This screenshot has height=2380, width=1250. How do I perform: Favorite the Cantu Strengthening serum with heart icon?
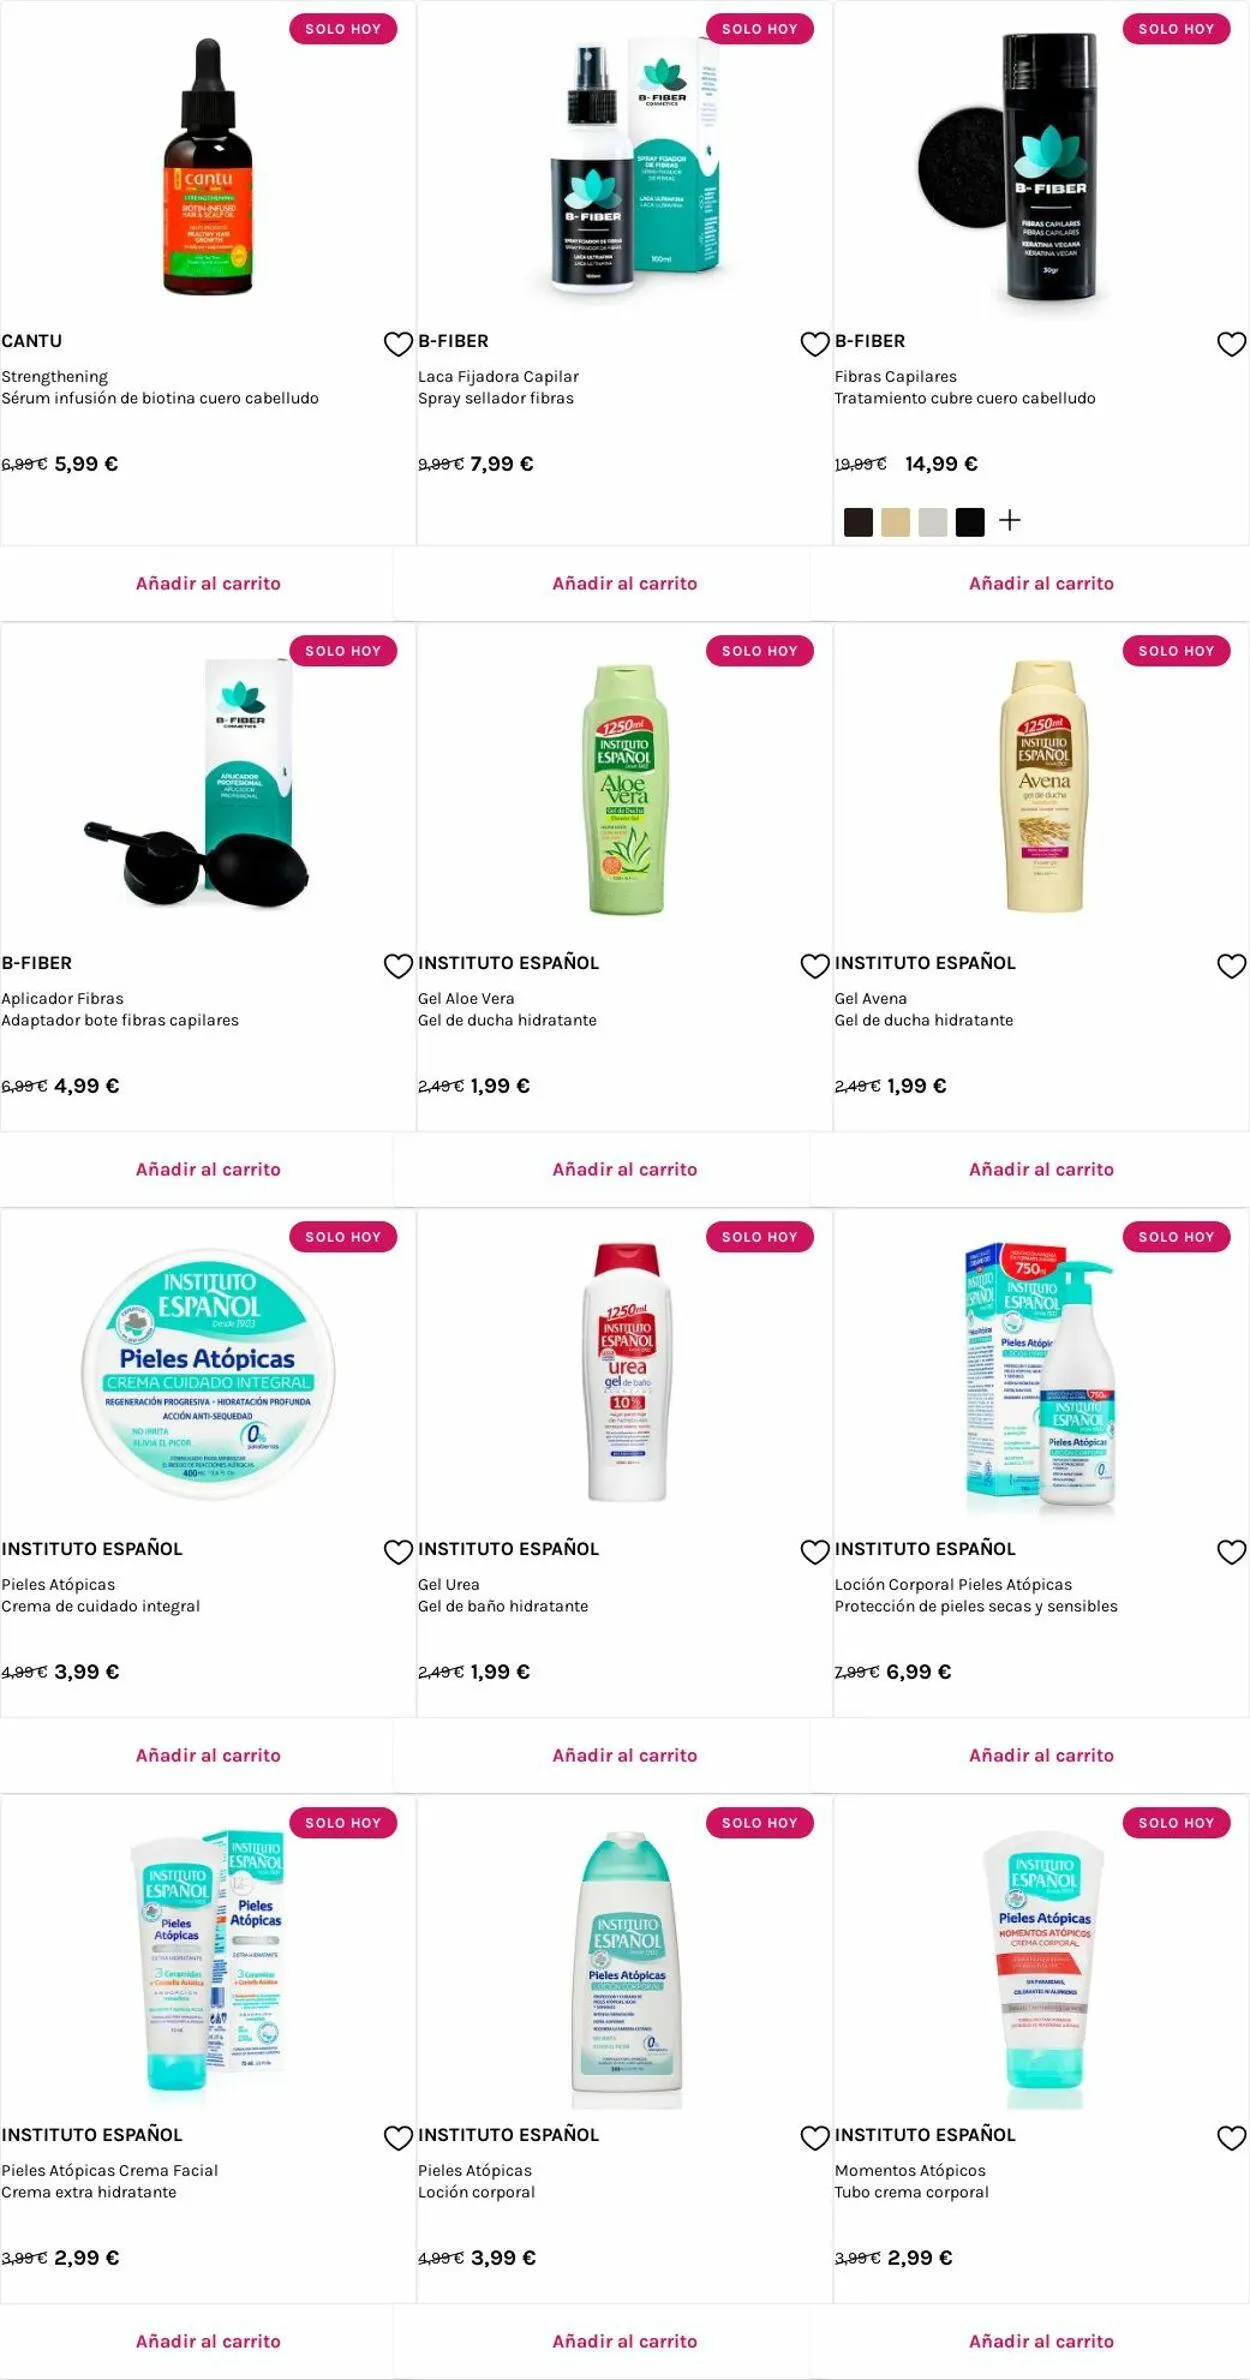click(398, 344)
